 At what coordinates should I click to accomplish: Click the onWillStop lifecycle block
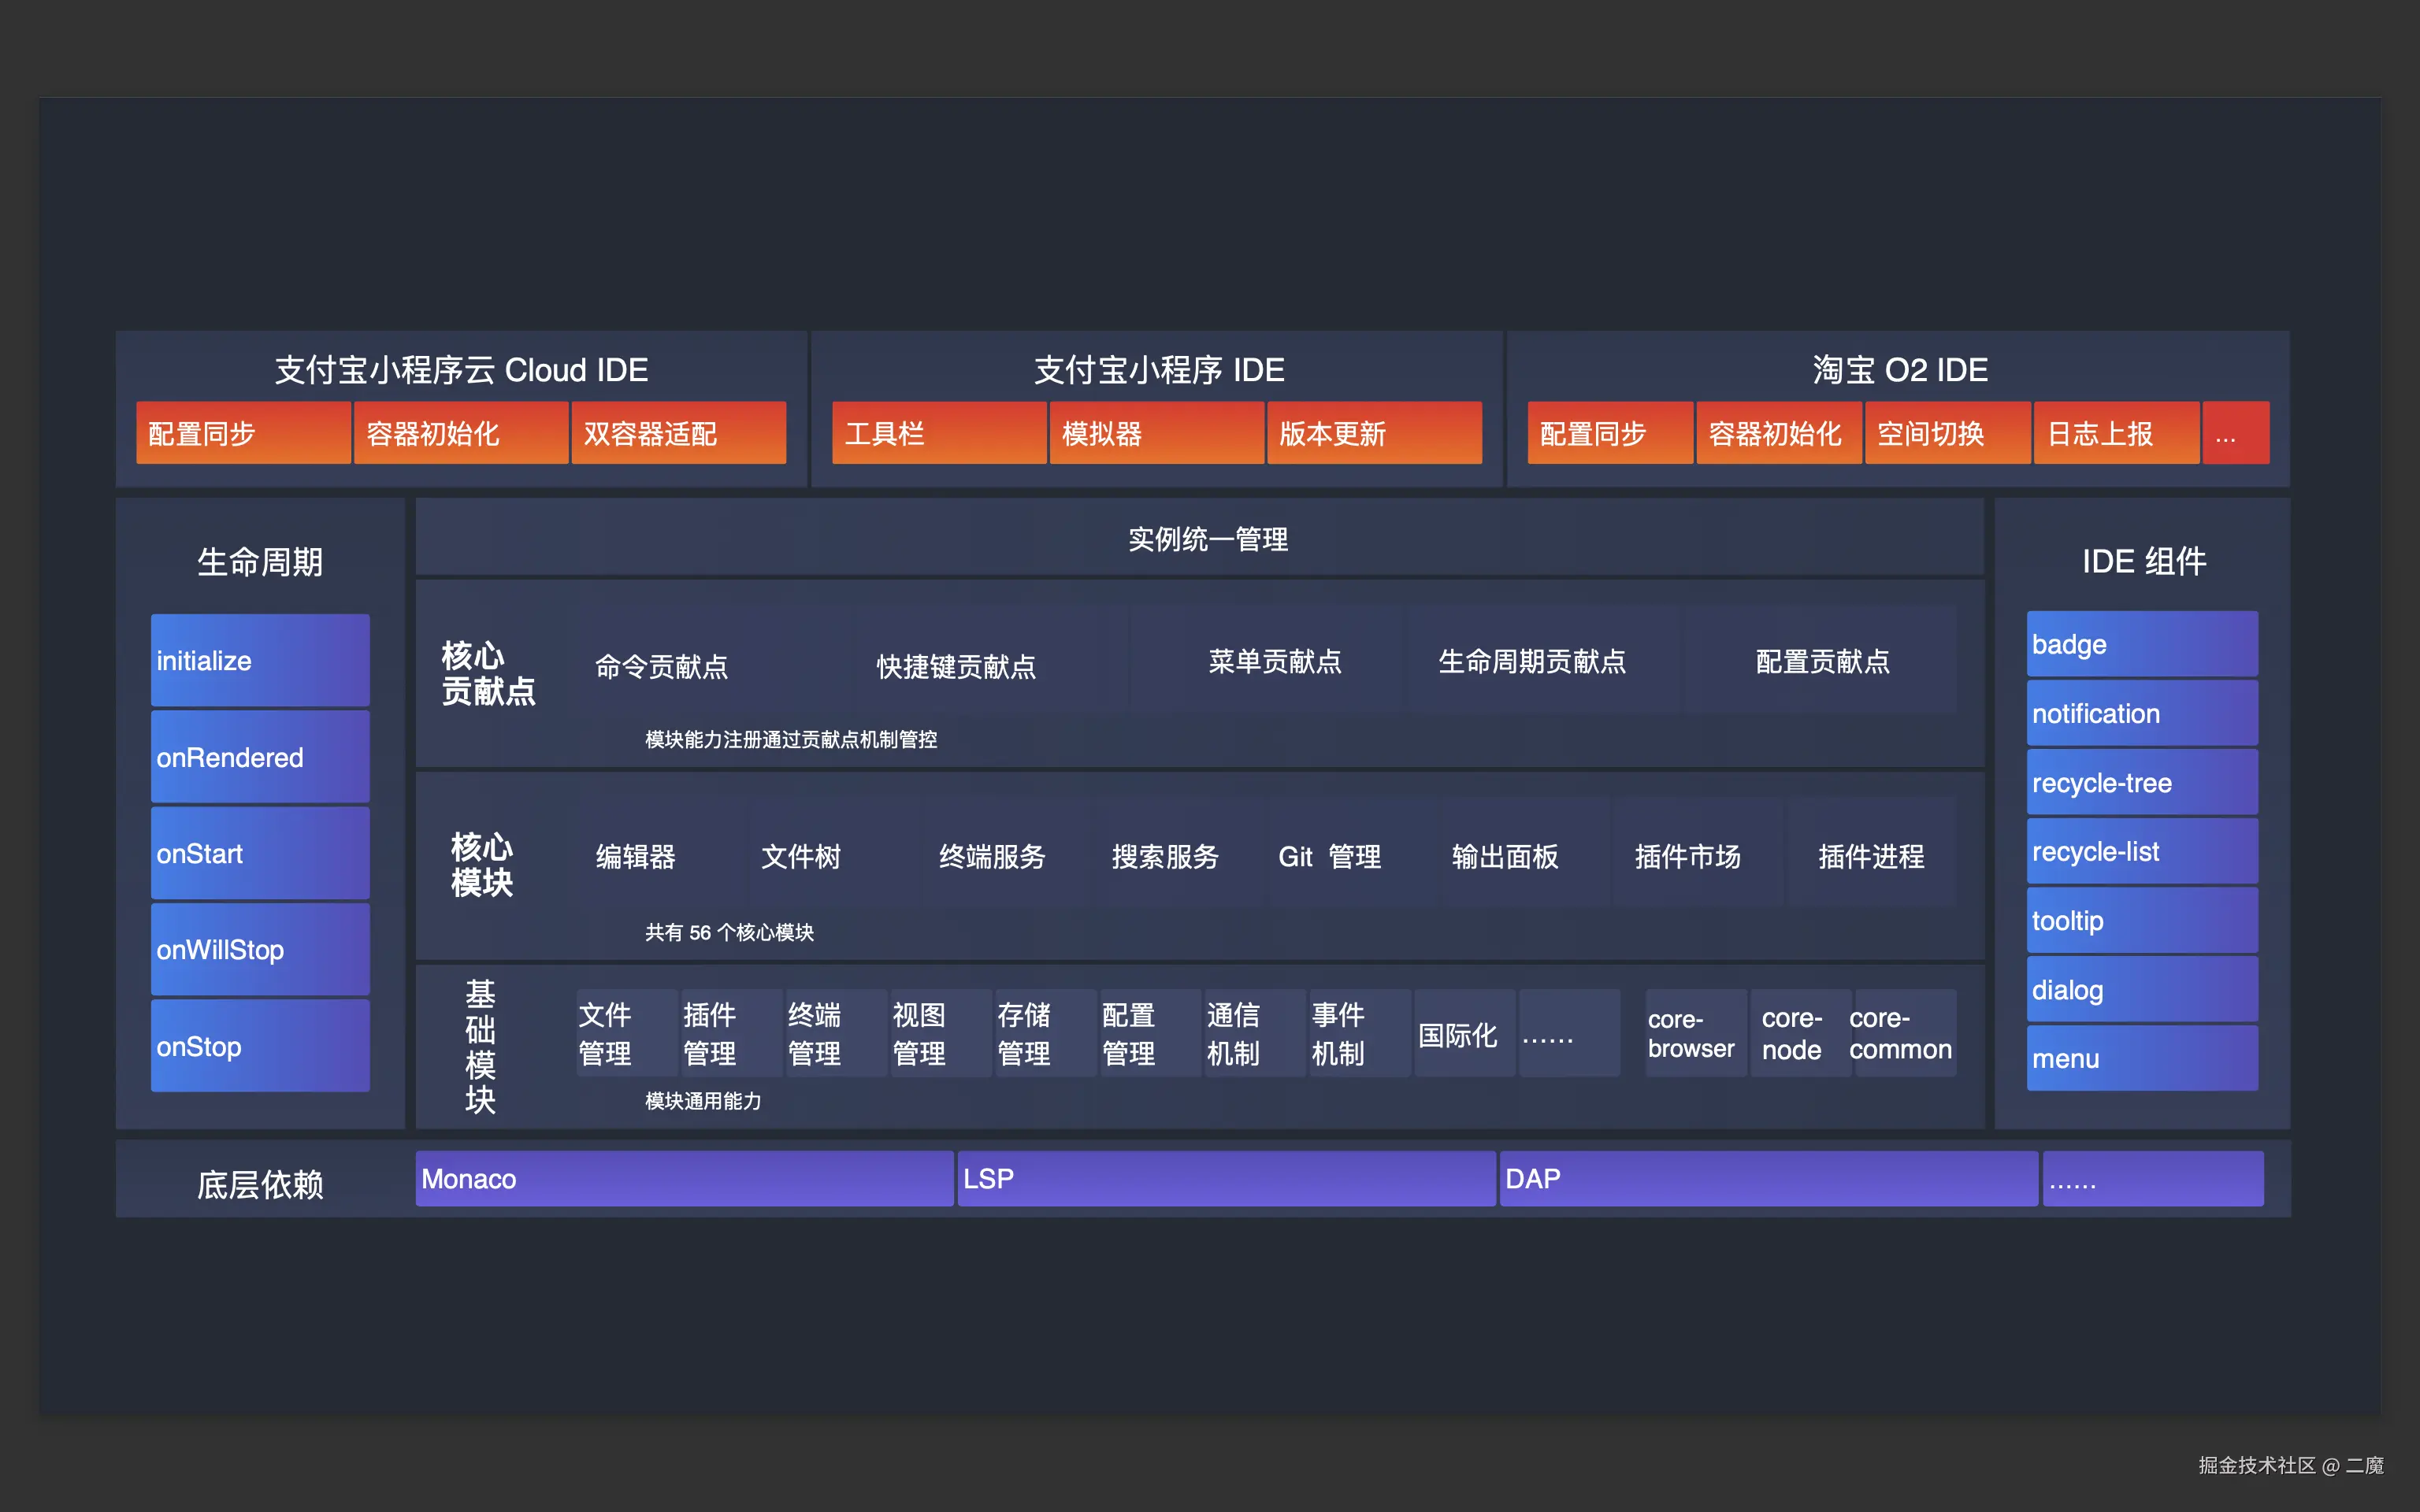[x=259, y=949]
